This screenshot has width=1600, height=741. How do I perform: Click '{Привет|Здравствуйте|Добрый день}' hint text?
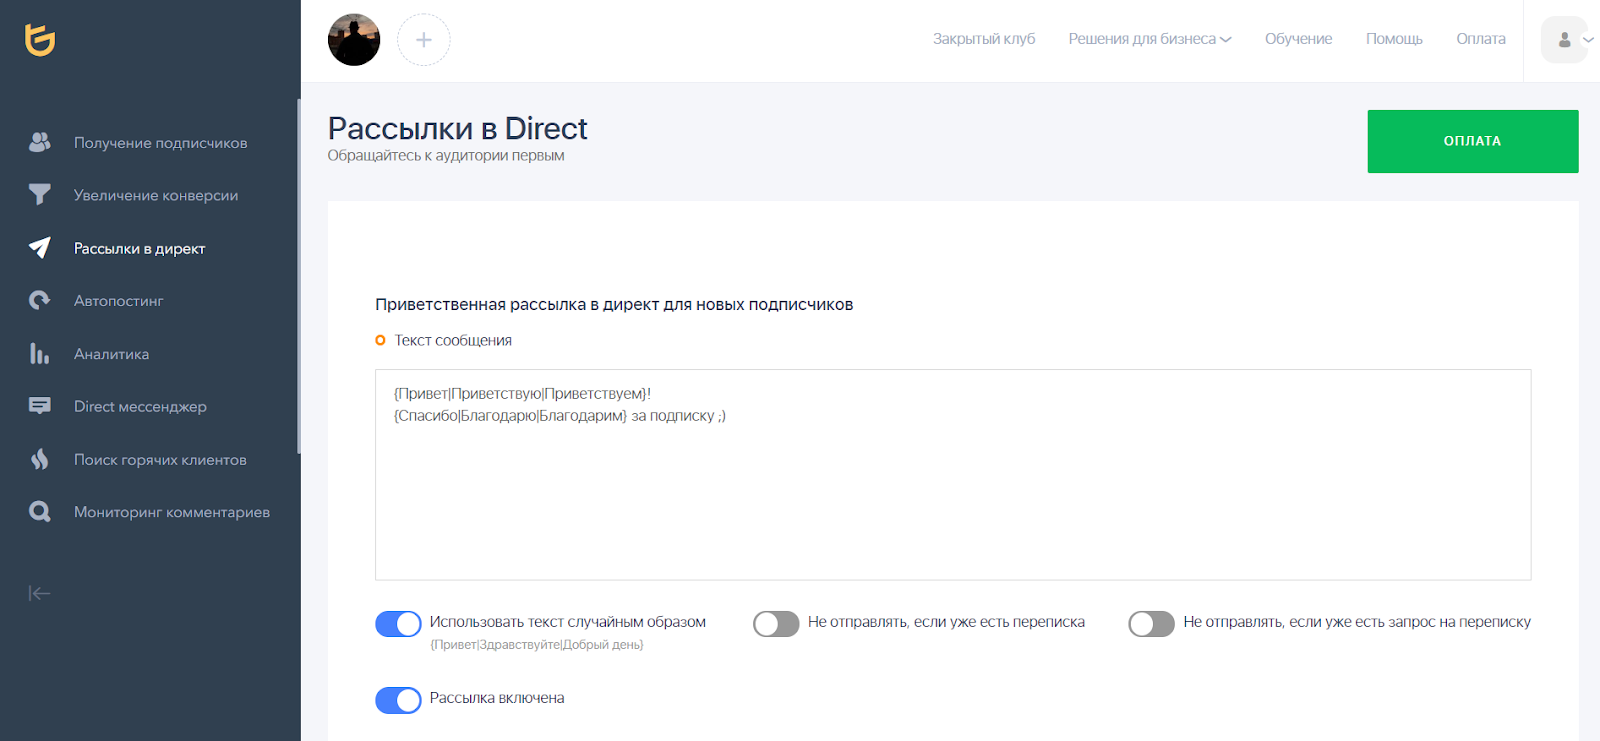tap(537, 645)
